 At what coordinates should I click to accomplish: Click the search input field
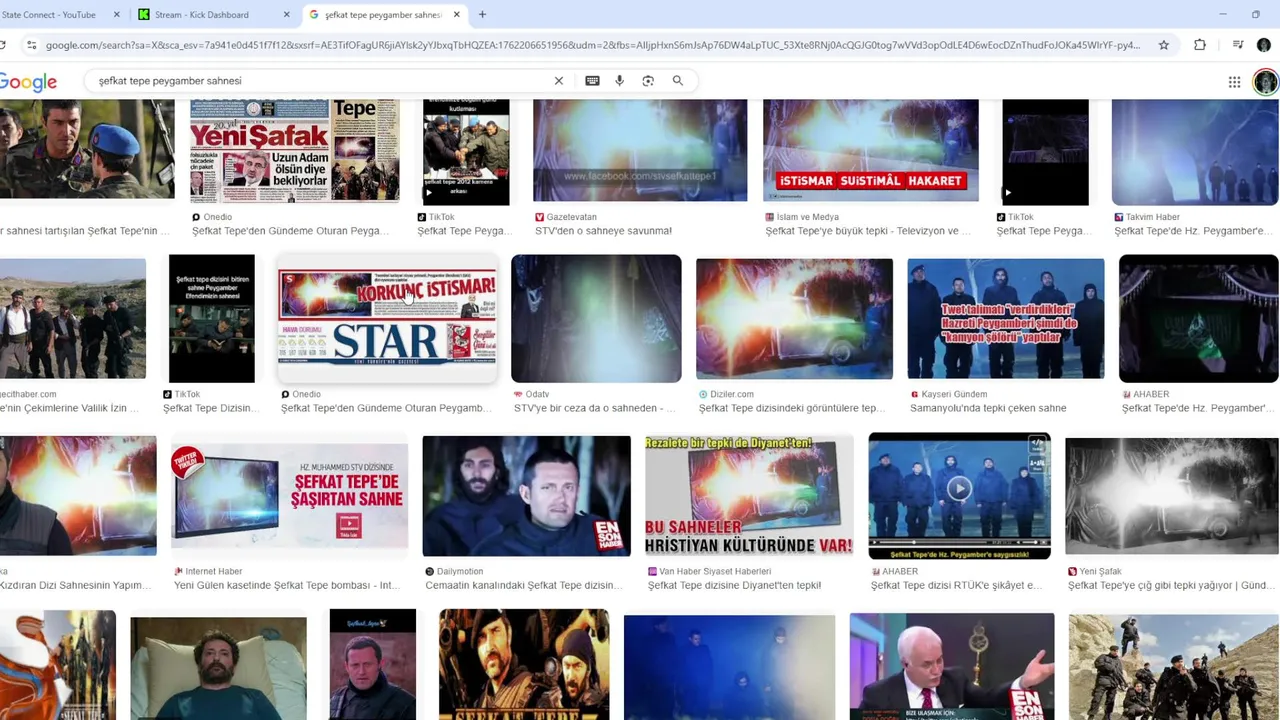(x=320, y=81)
